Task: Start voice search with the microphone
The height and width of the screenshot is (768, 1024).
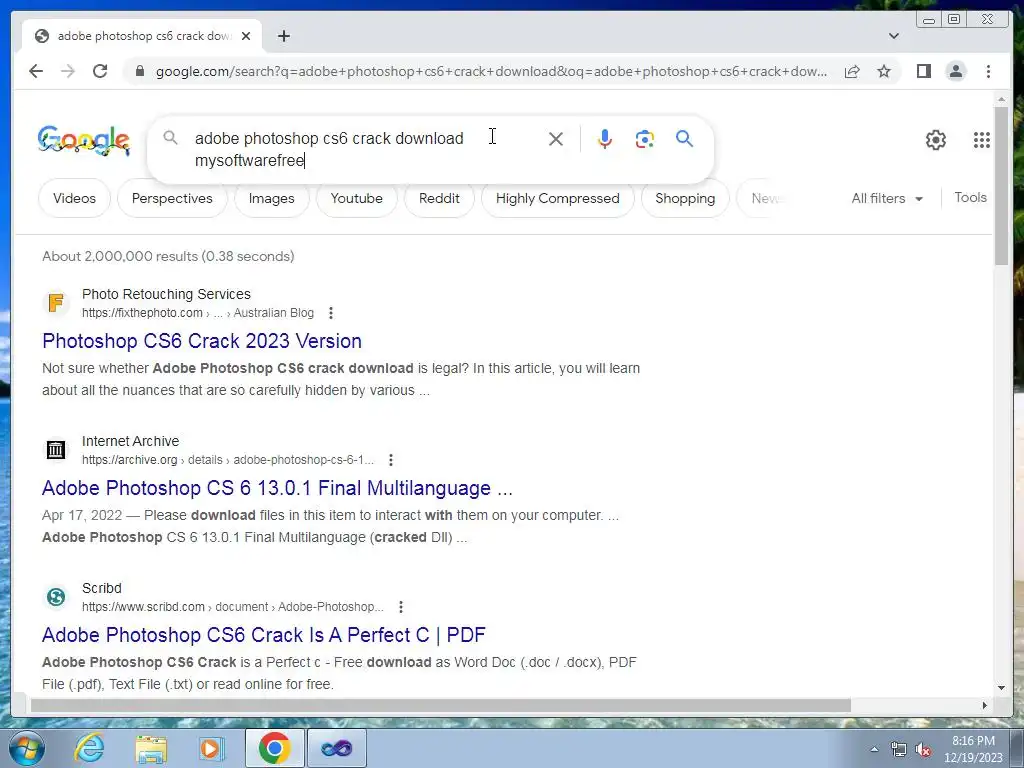Action: [605, 138]
